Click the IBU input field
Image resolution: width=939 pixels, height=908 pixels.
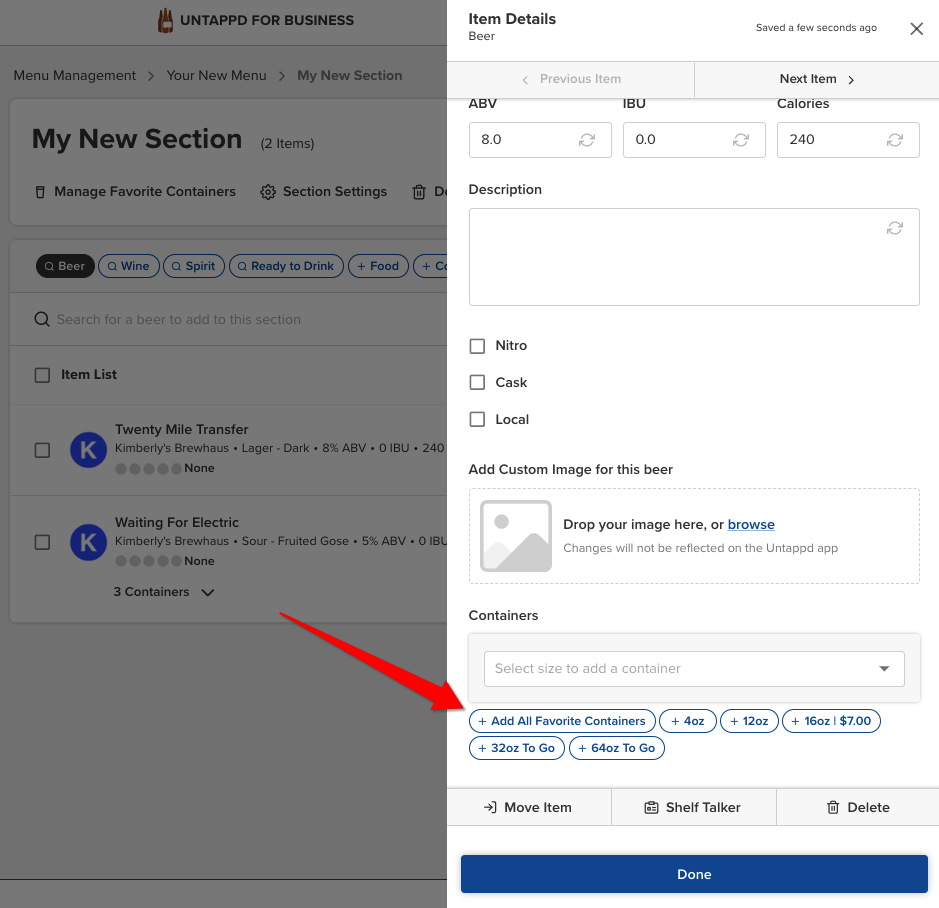tap(694, 140)
